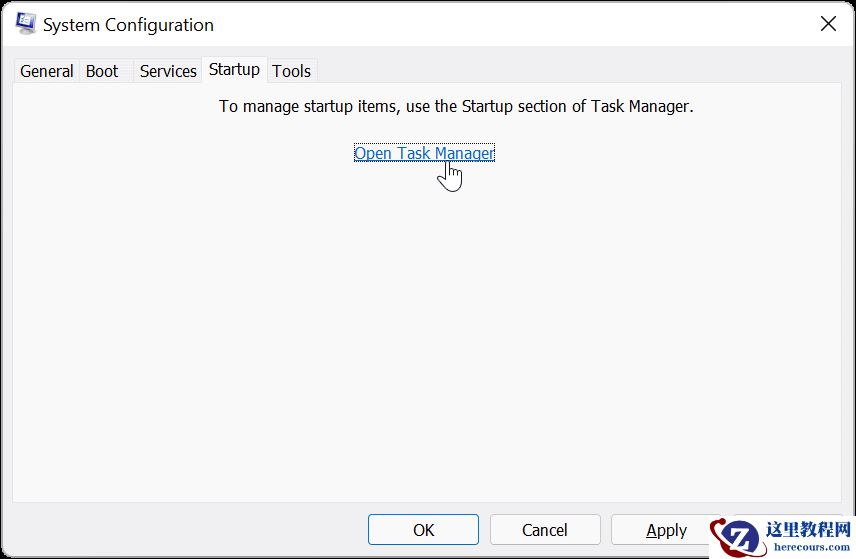Open the Boot tab
The image size is (856, 559).
102,71
